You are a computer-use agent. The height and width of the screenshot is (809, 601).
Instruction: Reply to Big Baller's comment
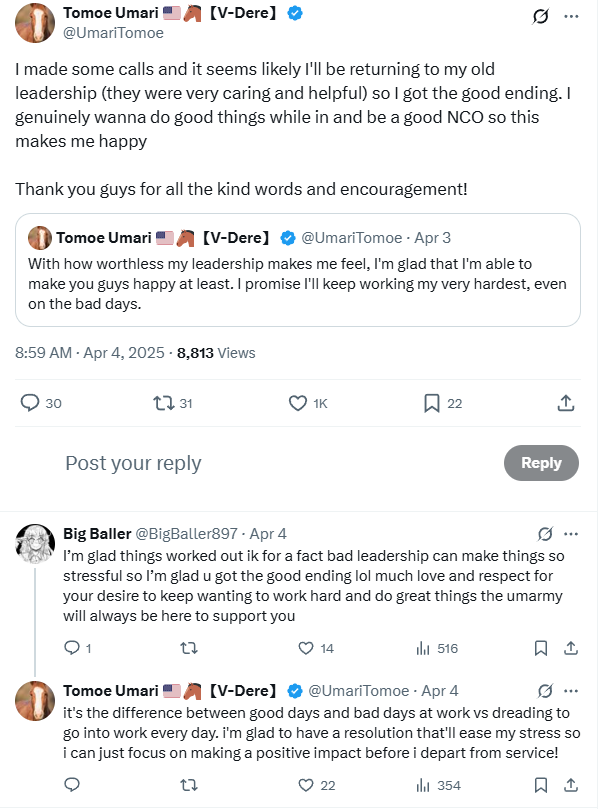(71, 648)
